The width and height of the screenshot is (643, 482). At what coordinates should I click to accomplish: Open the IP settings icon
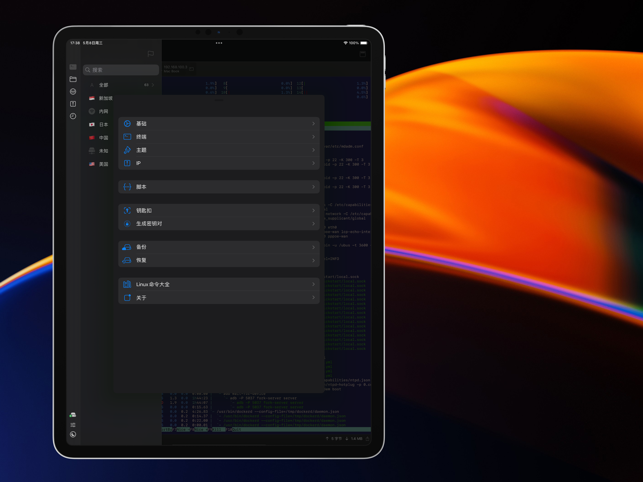[127, 163]
